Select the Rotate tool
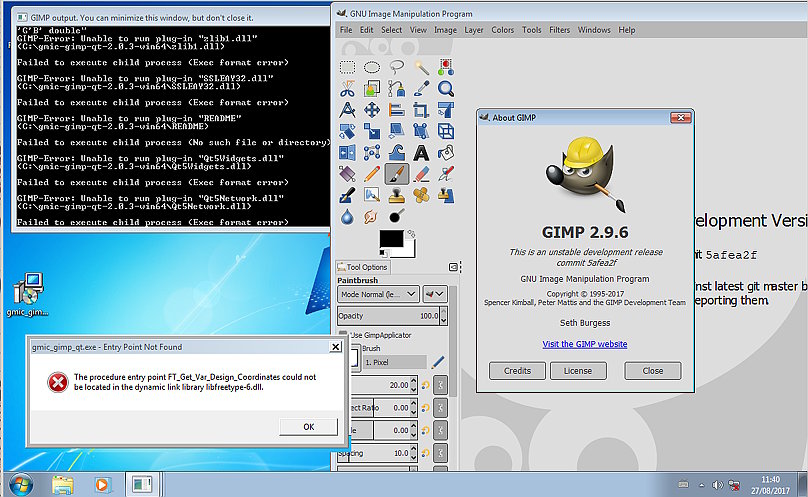808x497 pixels. pos(347,131)
